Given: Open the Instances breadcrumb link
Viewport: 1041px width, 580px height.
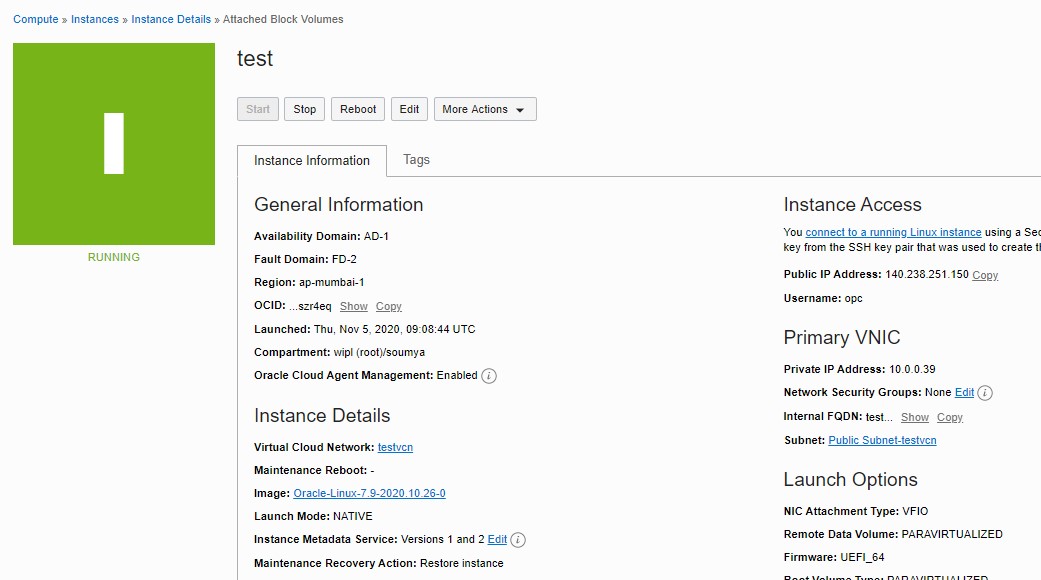Looking at the screenshot, I should coord(94,18).
